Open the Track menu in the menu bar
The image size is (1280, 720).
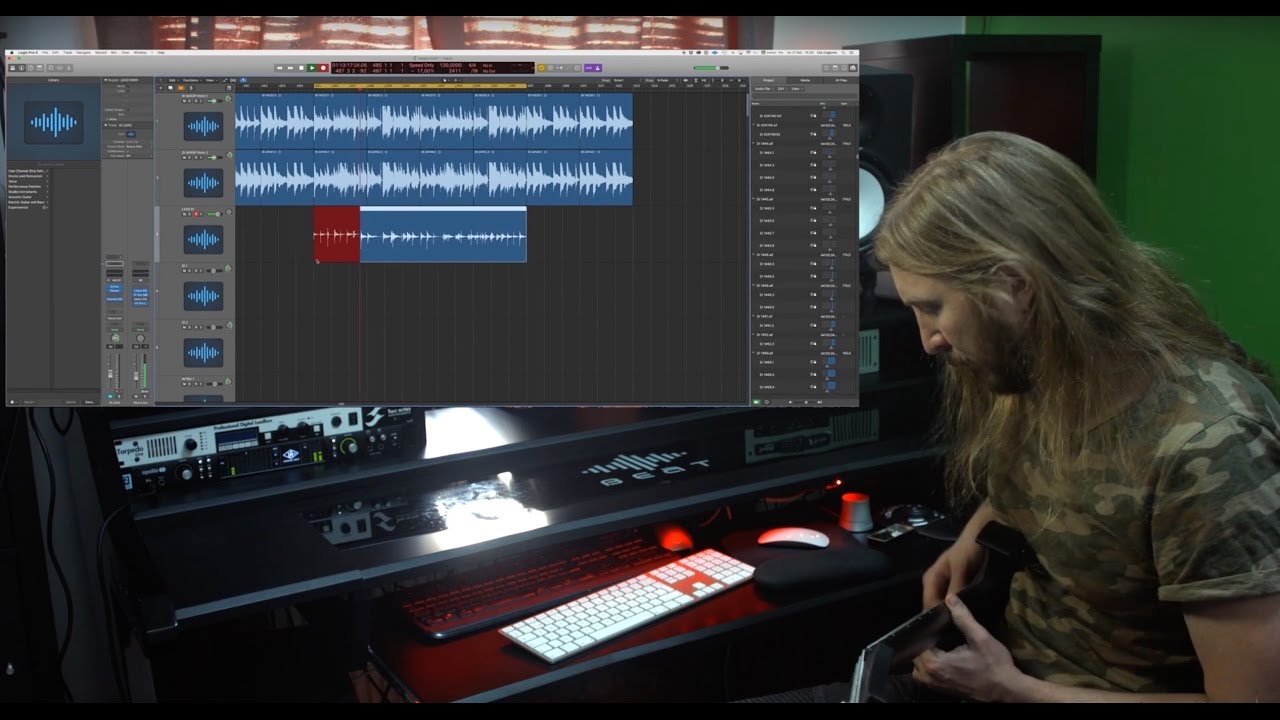67,52
